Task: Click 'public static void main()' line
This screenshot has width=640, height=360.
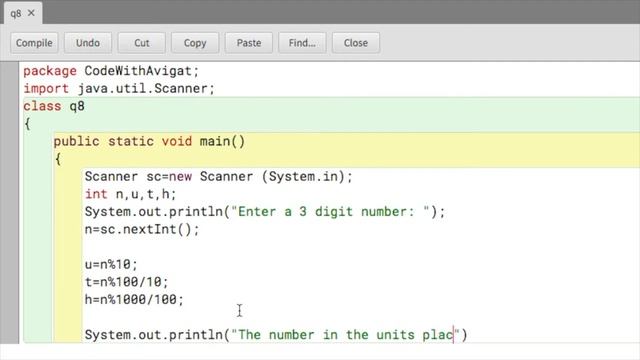Action: click(x=149, y=142)
